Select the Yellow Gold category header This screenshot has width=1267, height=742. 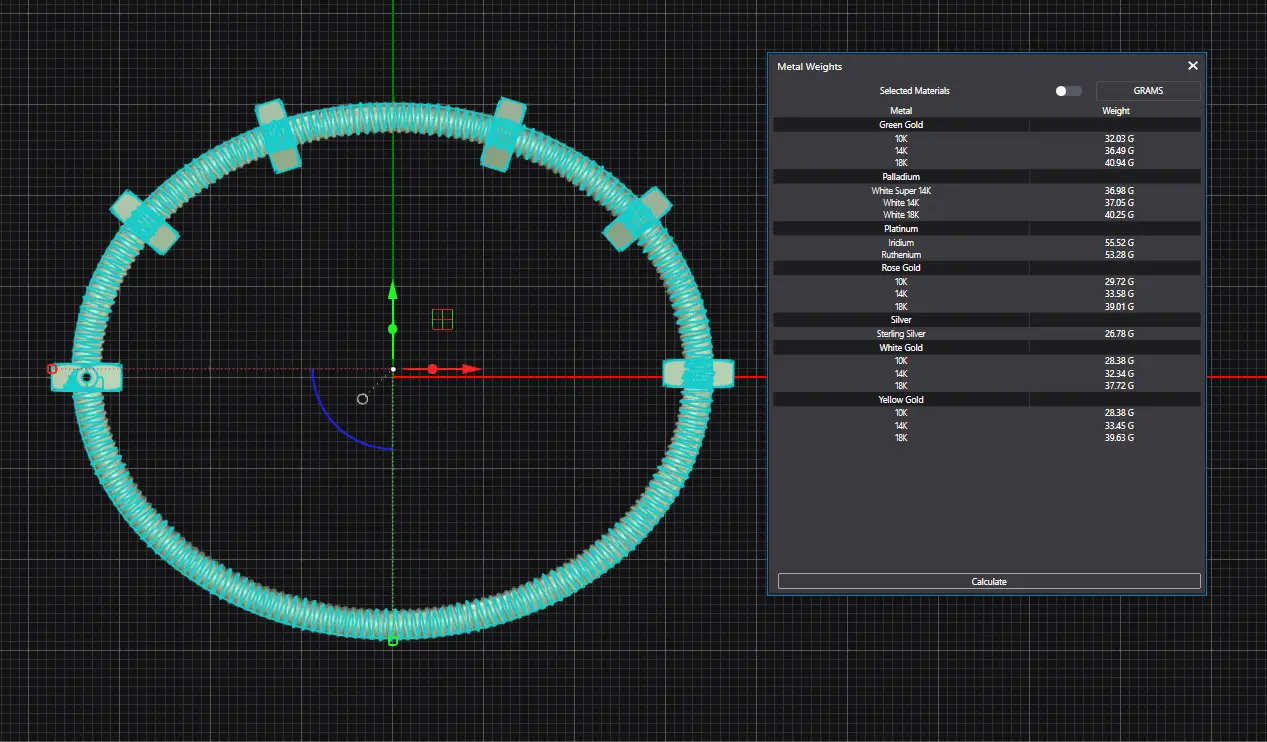click(901, 400)
